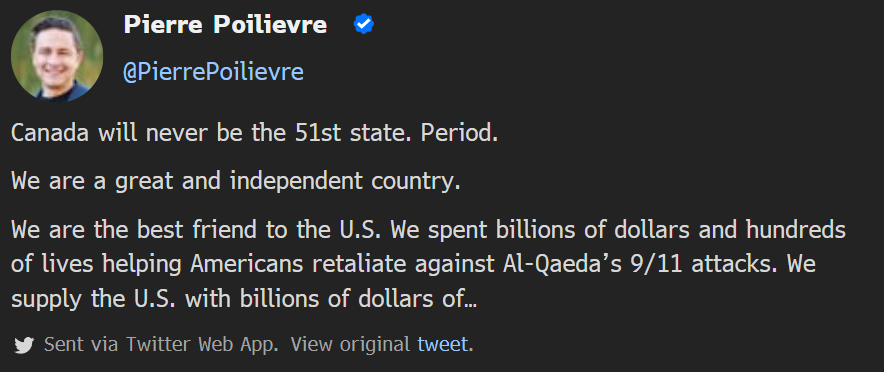Click the 'Sent via Twitter Web App' text
Viewport: 884px width, 372px height.
(161, 344)
